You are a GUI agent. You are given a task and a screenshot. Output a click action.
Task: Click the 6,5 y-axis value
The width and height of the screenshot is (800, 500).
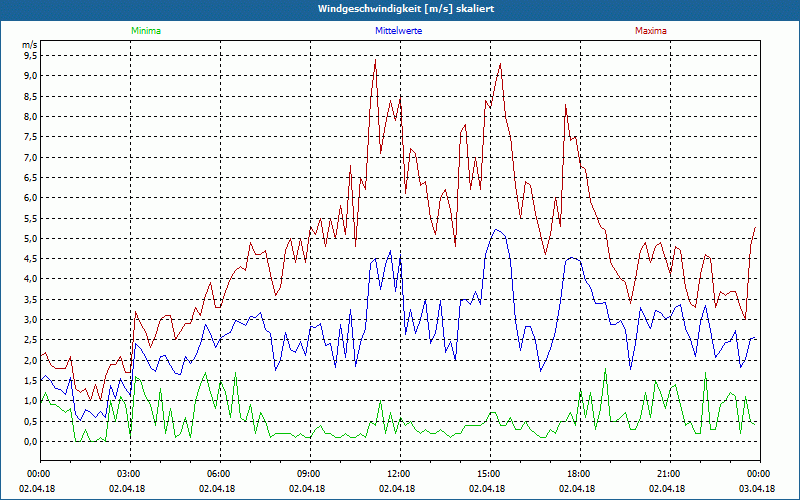(32, 178)
